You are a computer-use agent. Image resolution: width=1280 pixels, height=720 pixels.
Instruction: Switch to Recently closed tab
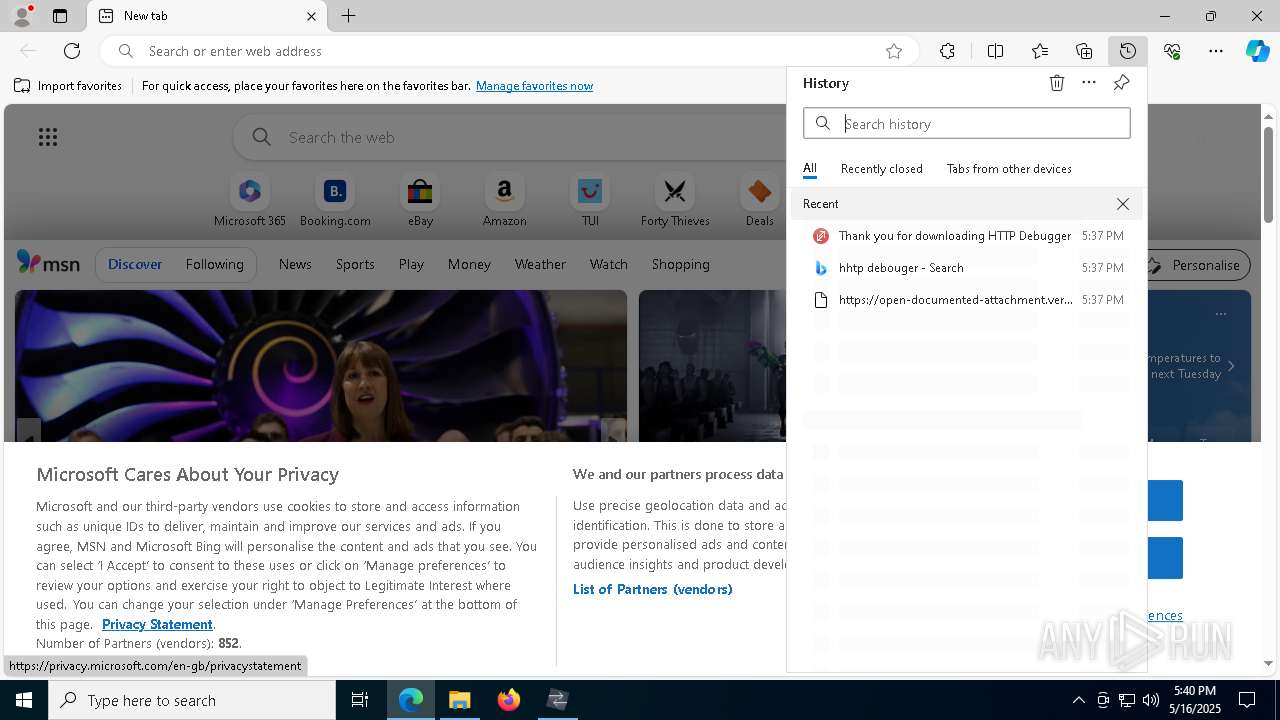coord(882,169)
